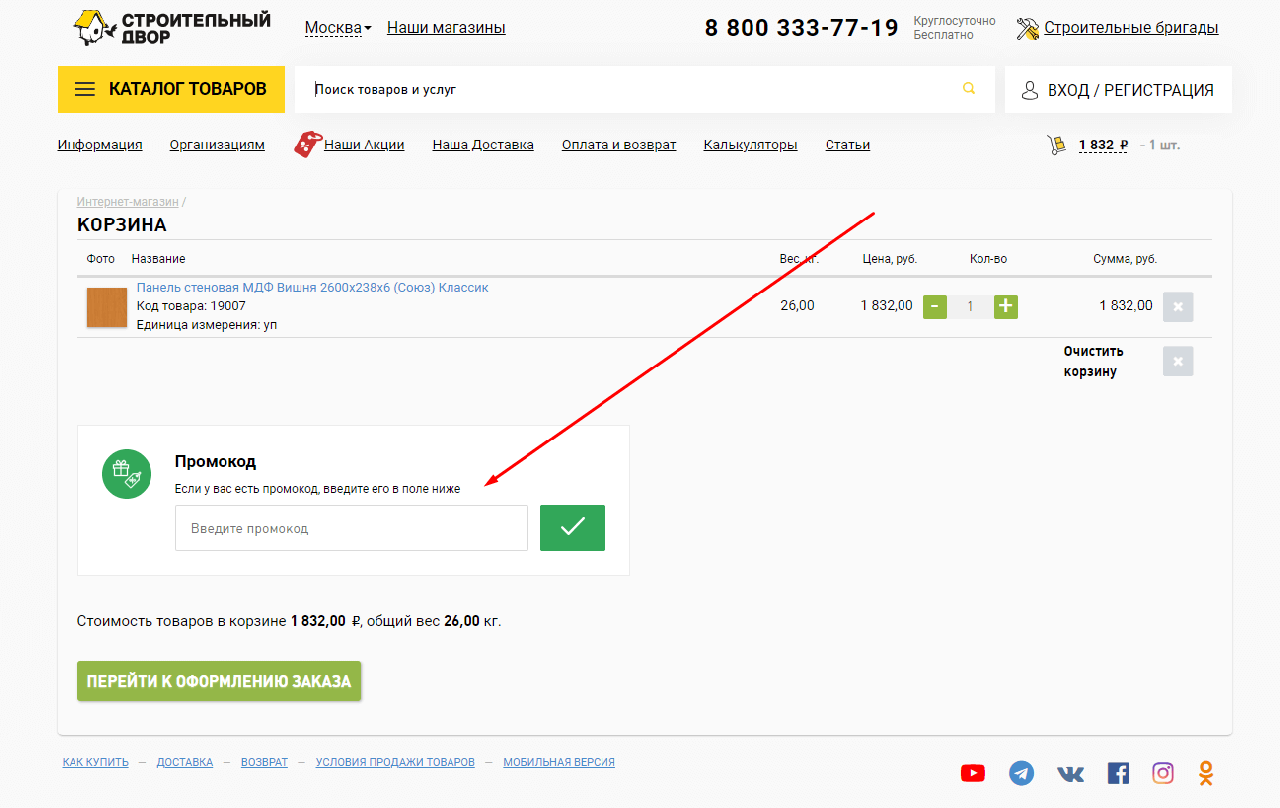Click the yellow search magnifier icon
Screen dimensions: 1280x808
[x=968, y=89]
